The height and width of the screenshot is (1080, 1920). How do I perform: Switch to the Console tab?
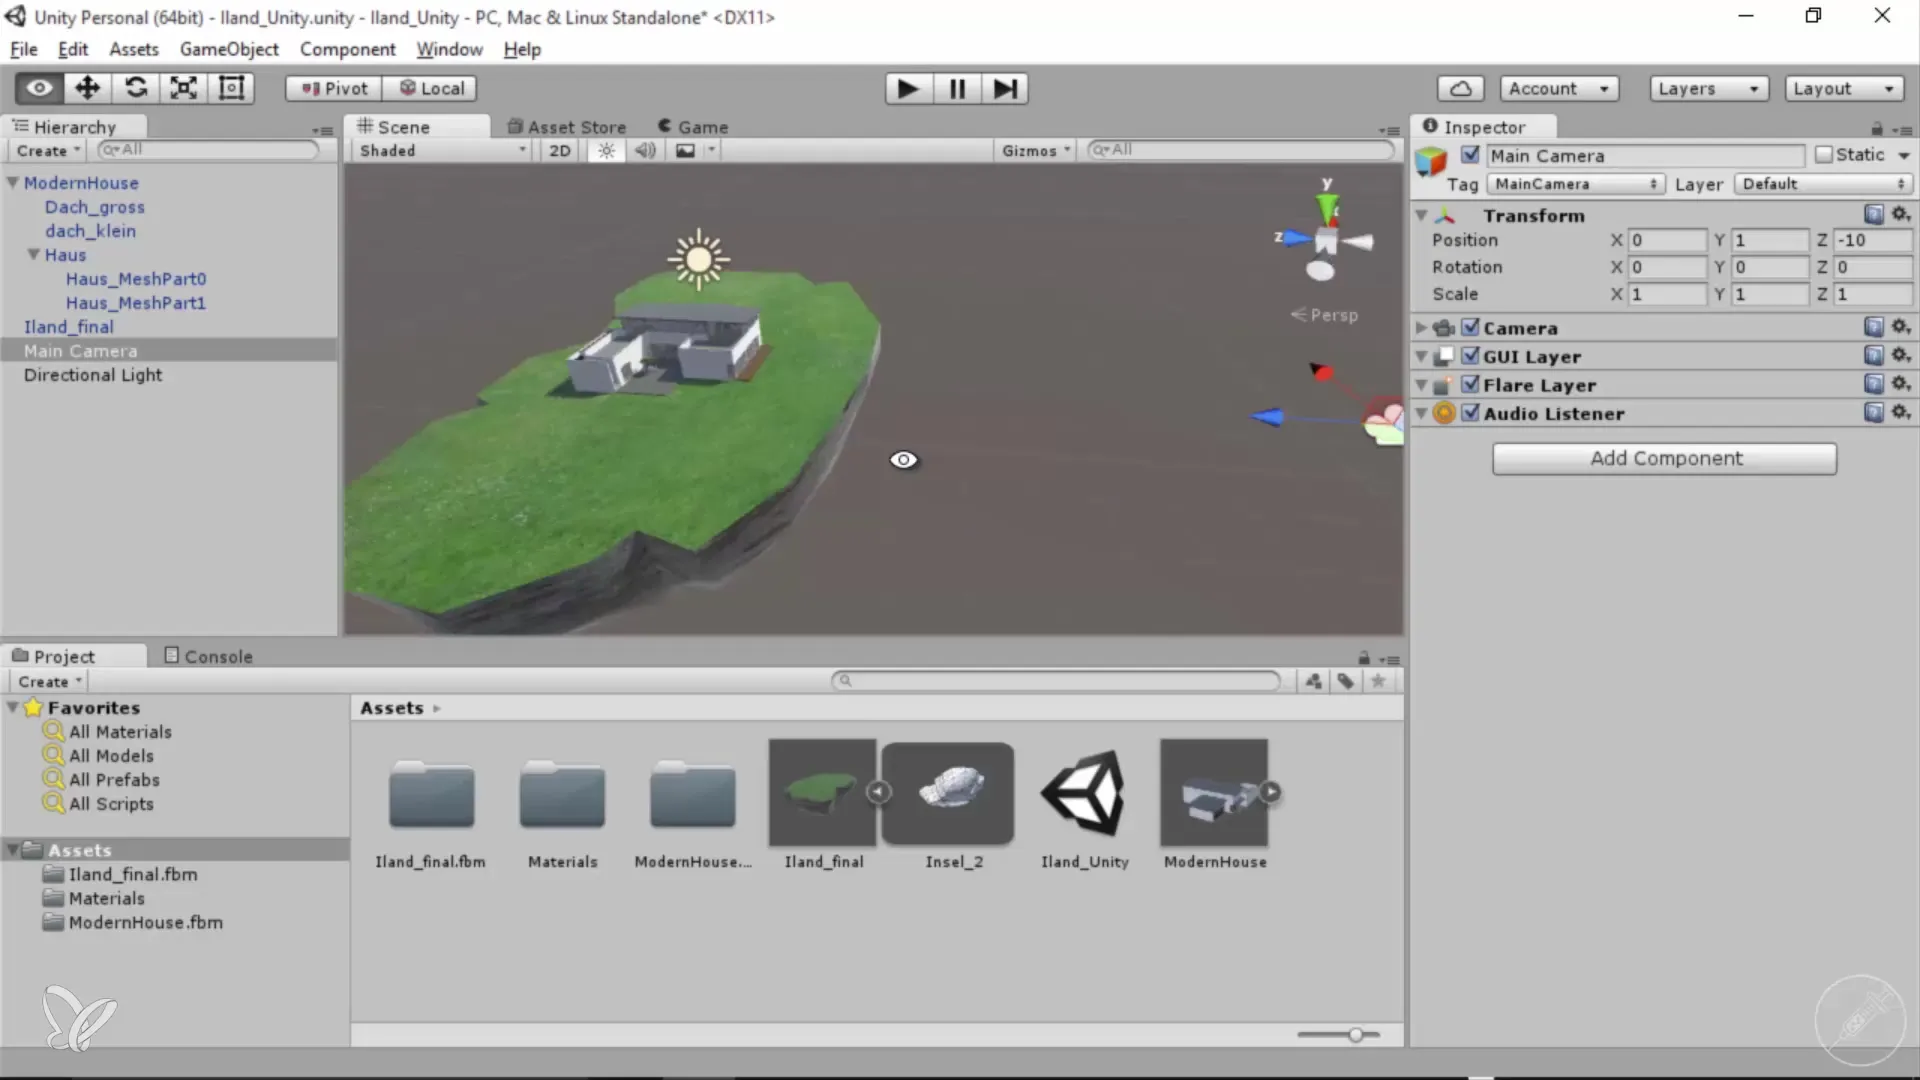click(x=208, y=656)
